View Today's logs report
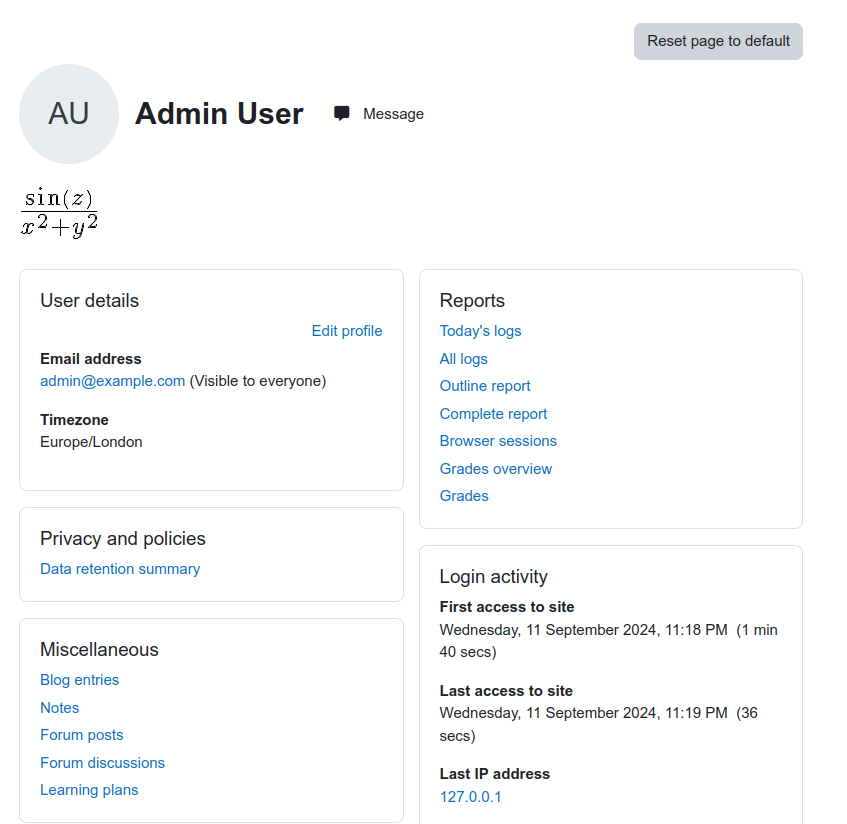This screenshot has height=824, width=847. point(480,331)
